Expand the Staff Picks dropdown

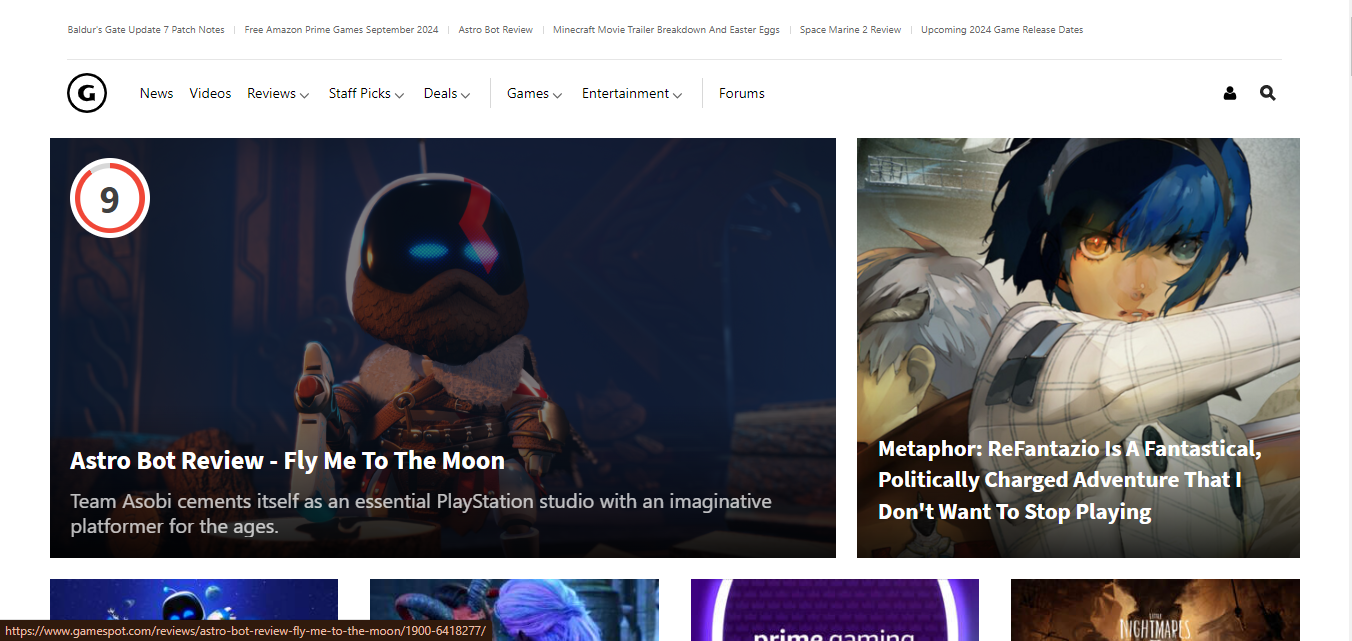tap(366, 93)
